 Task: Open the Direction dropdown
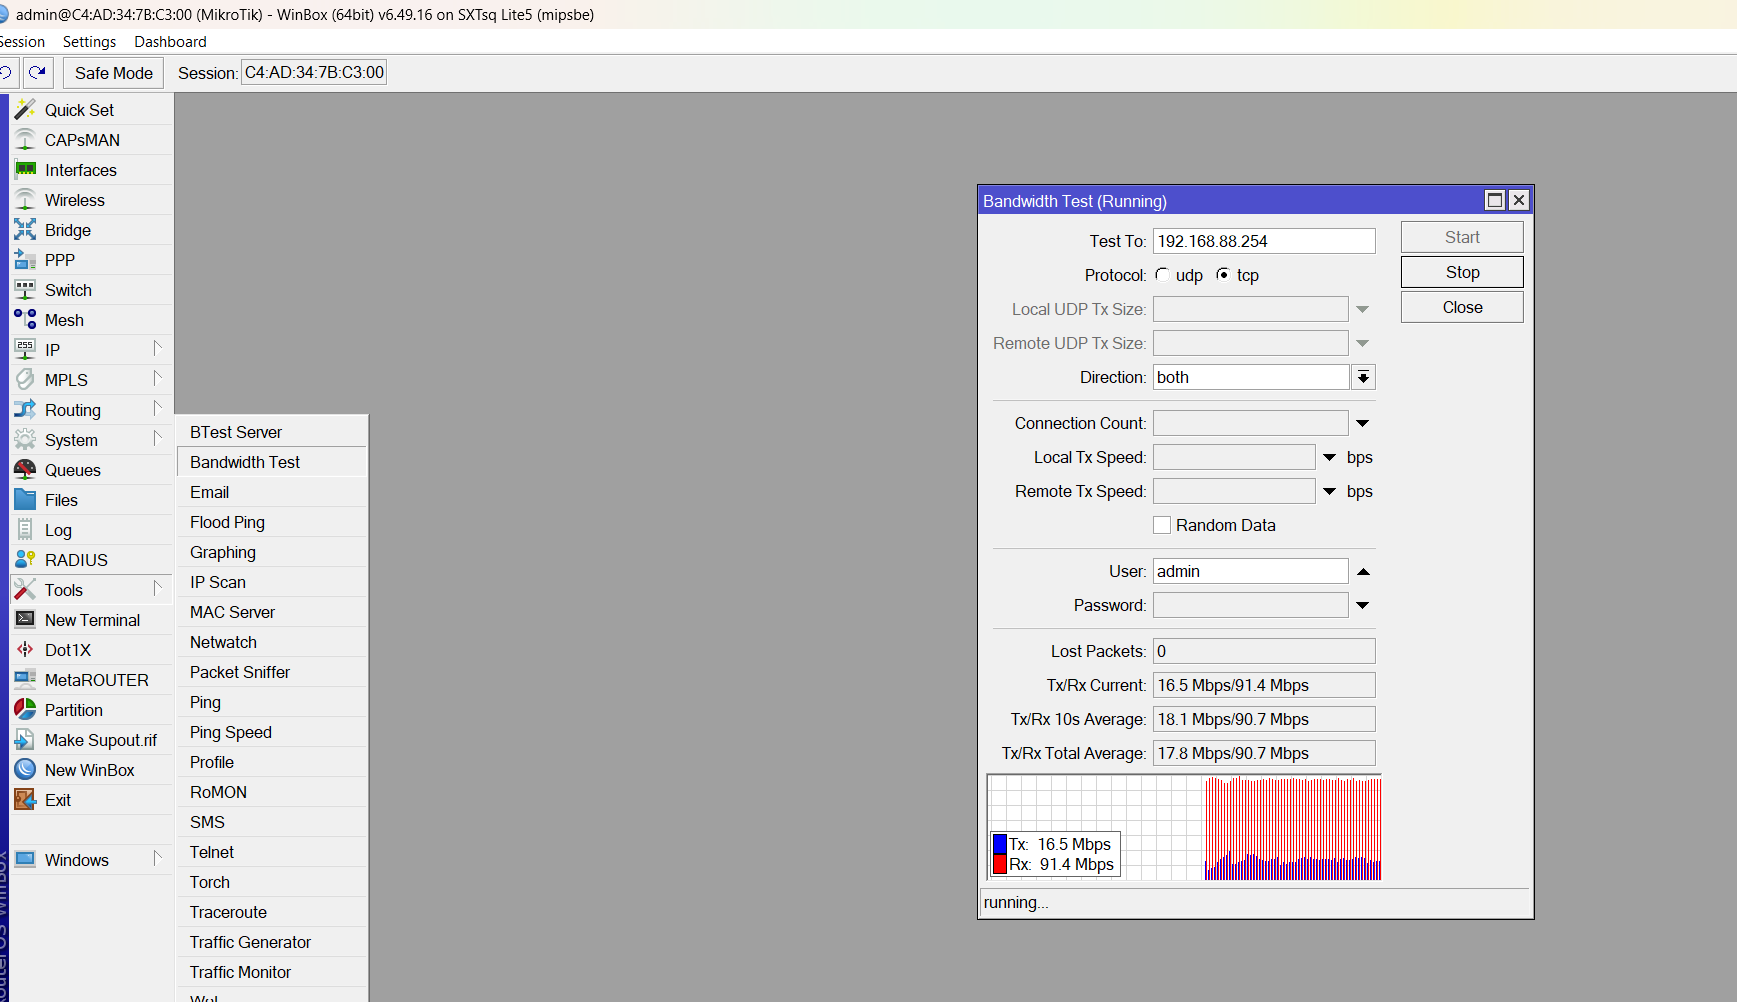pos(1363,377)
